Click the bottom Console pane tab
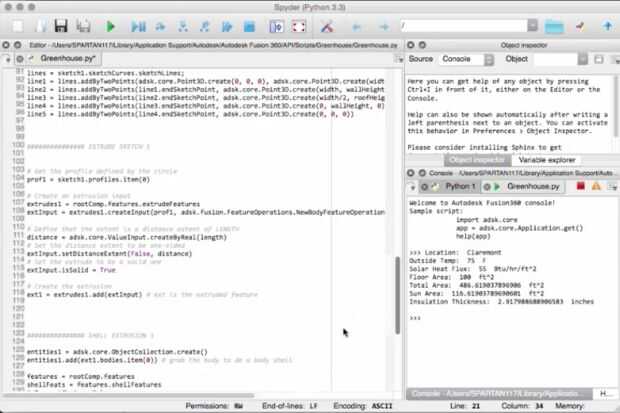This screenshot has width=620, height=413. 499,394
